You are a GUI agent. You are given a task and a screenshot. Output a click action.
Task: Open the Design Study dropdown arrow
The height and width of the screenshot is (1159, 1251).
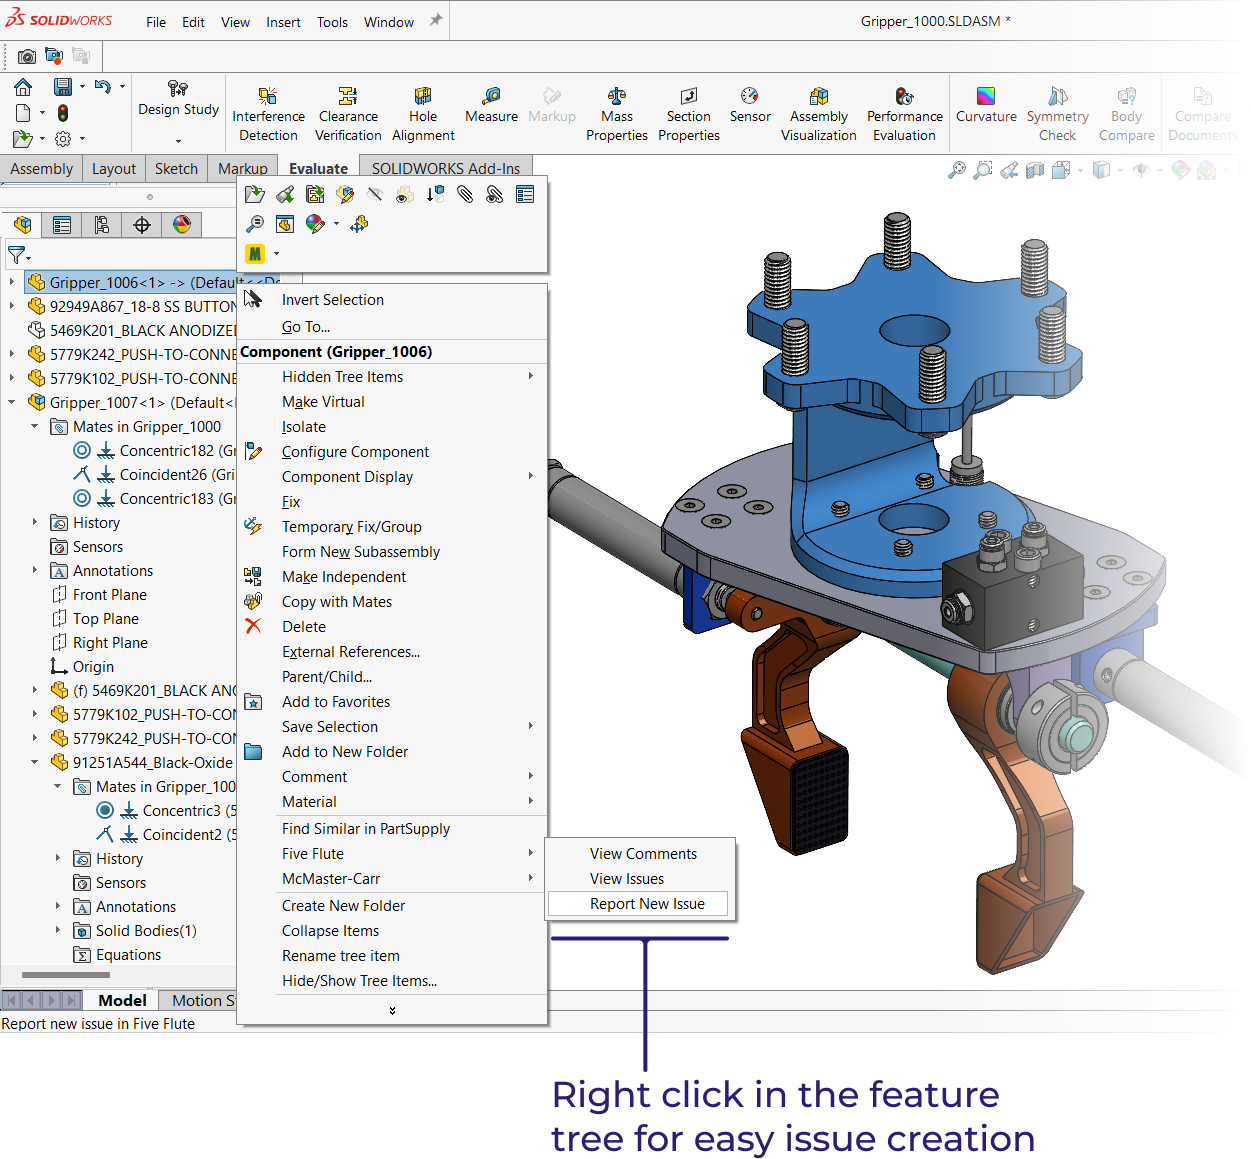point(178,141)
